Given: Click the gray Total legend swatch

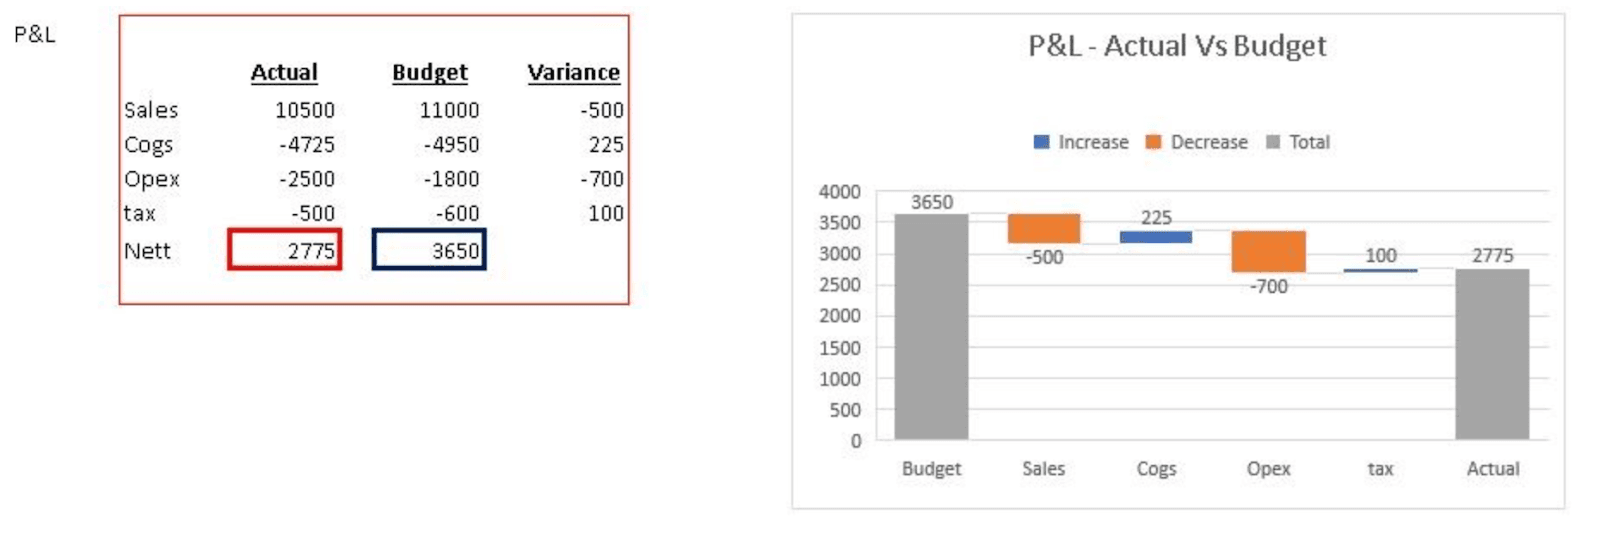Looking at the screenshot, I should [x=1273, y=142].
